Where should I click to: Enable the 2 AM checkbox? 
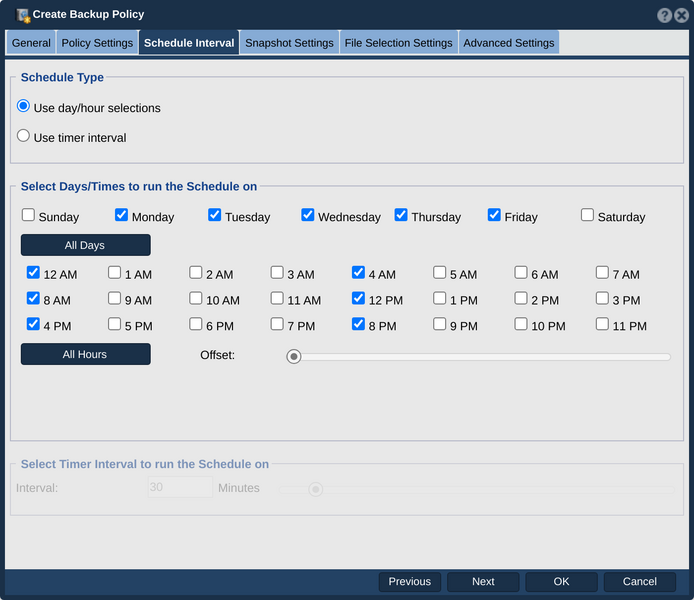point(196,272)
